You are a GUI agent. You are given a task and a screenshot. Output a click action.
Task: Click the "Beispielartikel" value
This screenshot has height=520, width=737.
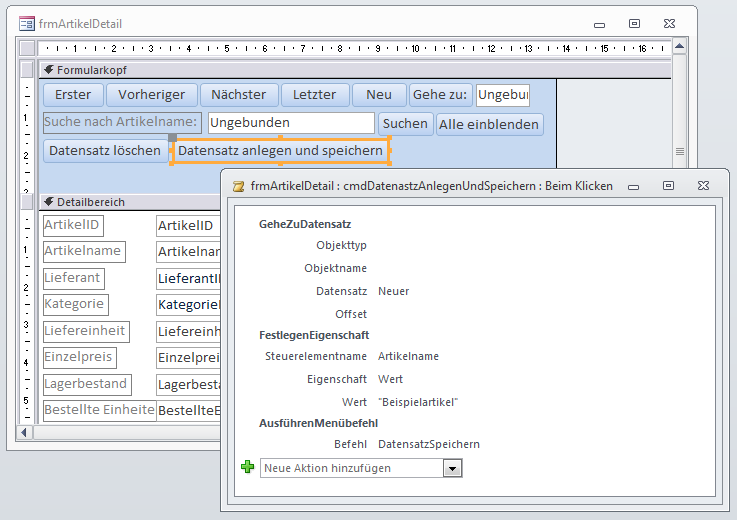418,402
